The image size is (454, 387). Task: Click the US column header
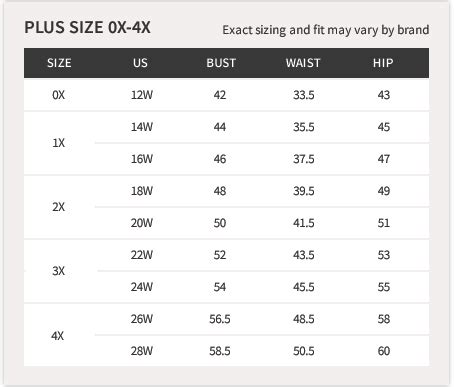140,63
